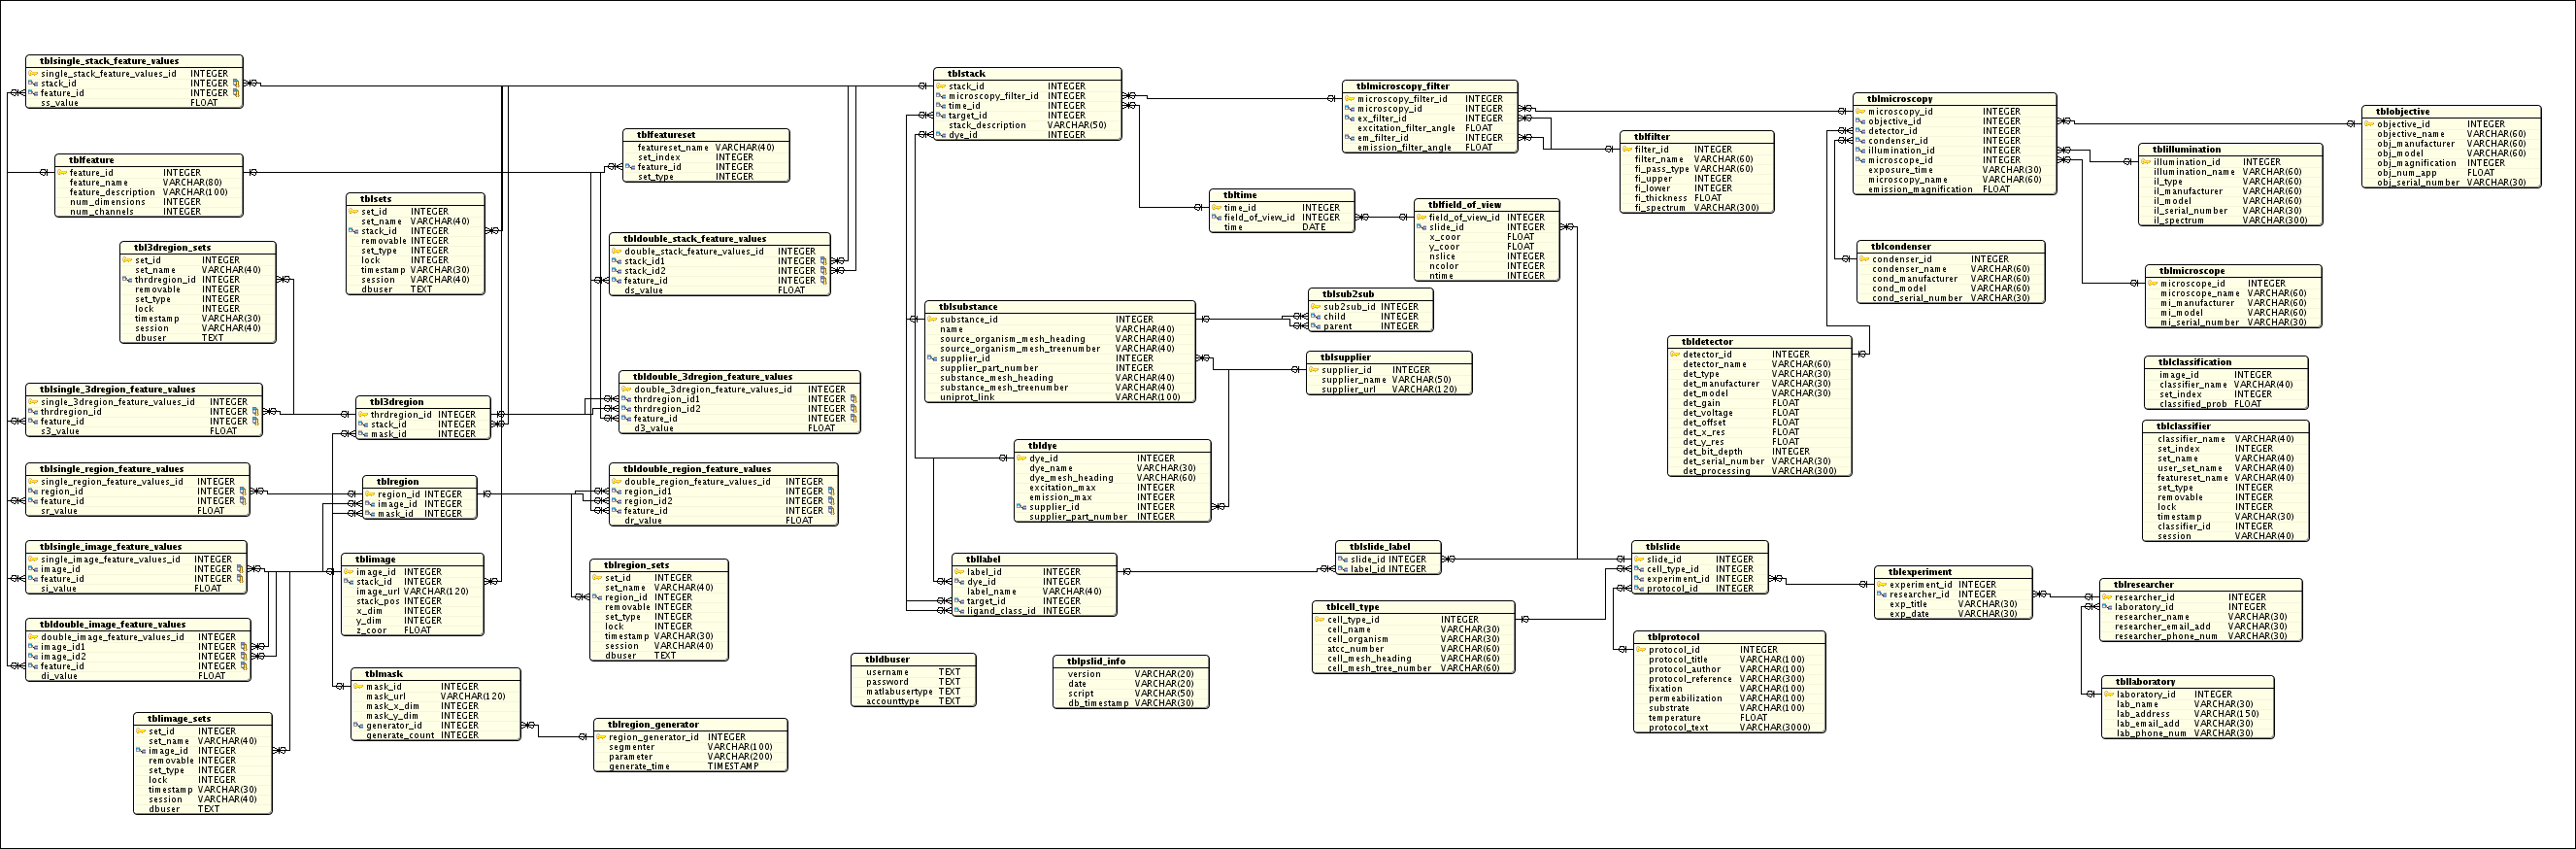Click the key icon next to detector_id in tbldetector

1675,355
